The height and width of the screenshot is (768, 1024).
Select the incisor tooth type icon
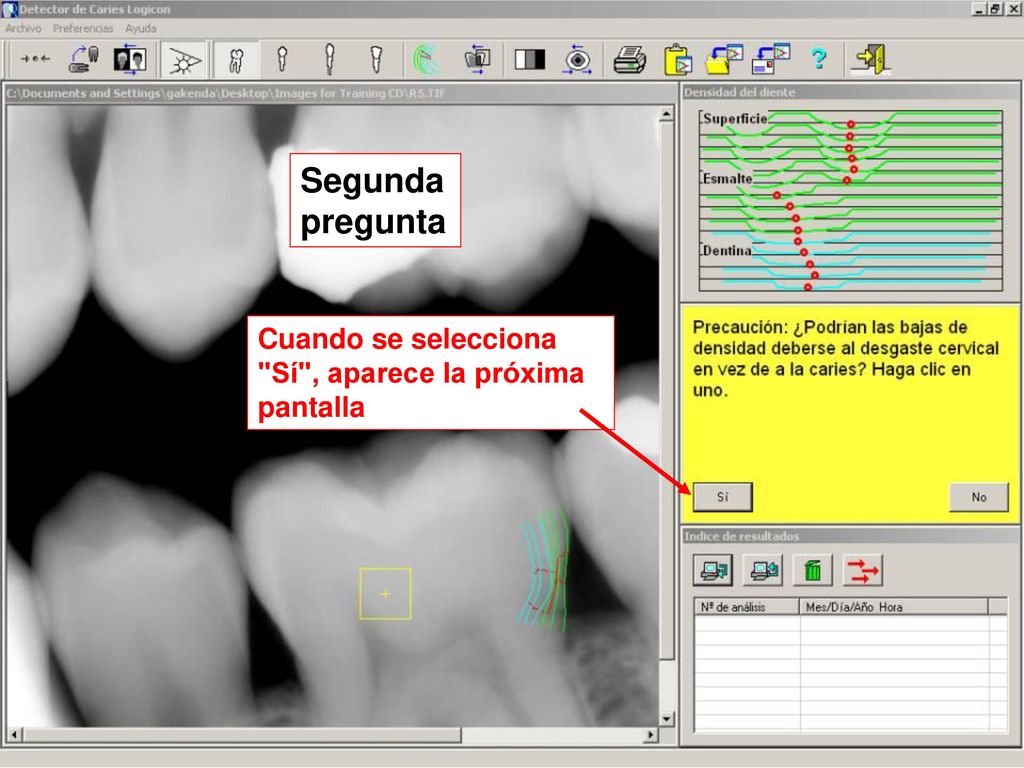click(376, 59)
